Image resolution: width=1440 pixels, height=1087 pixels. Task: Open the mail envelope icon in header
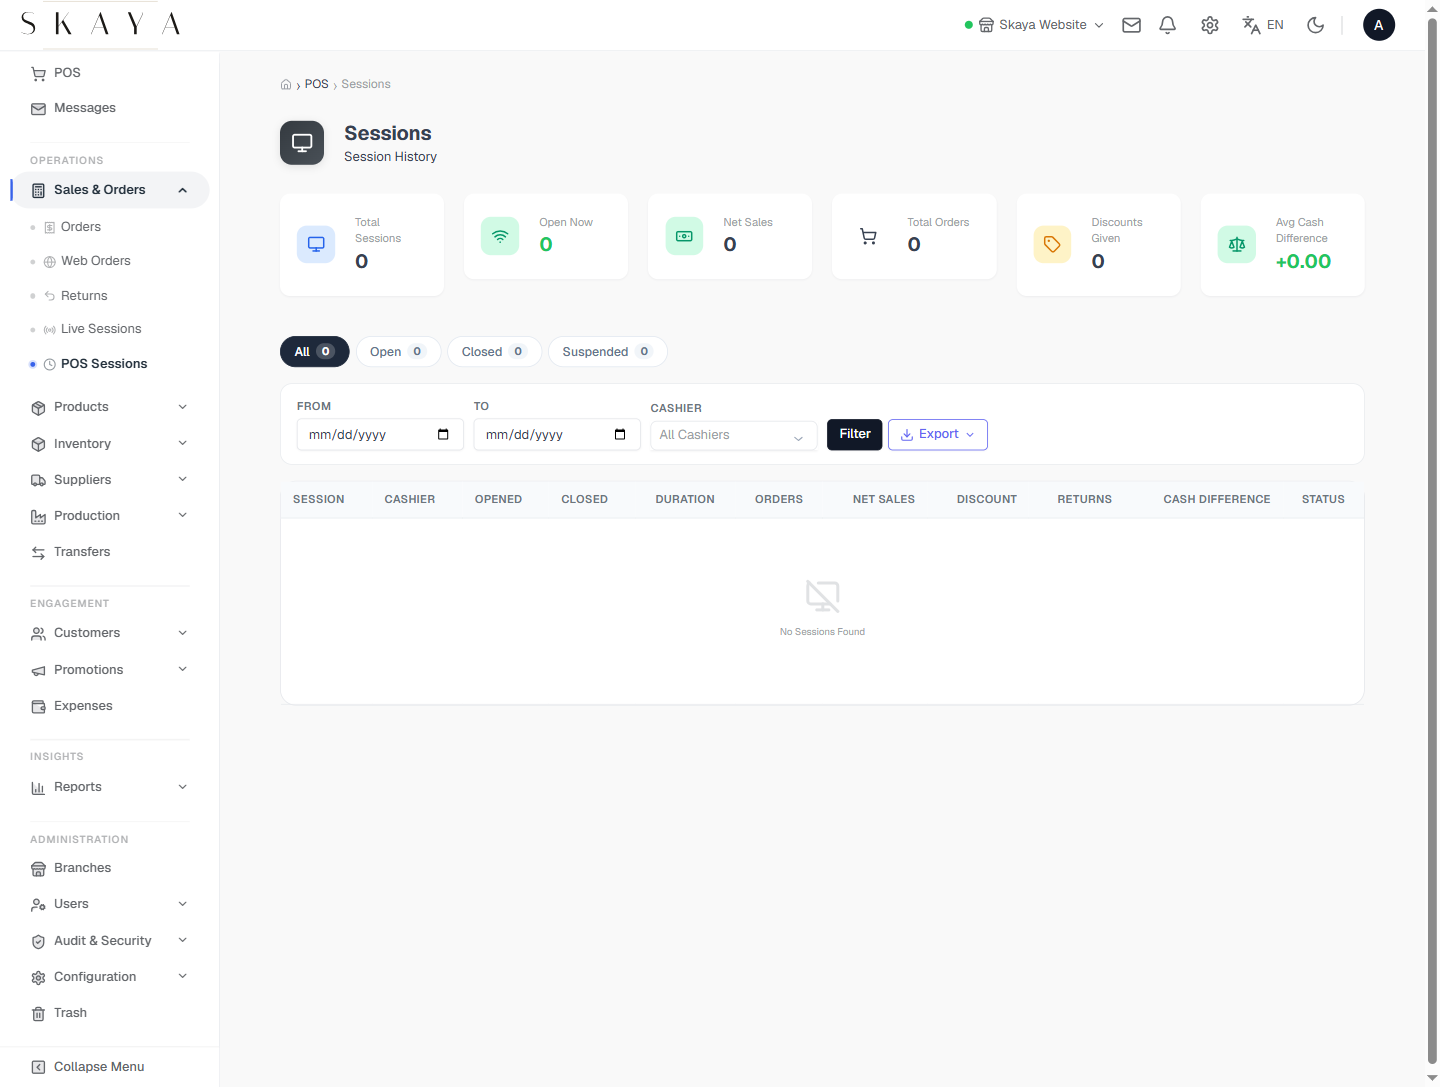pyautogui.click(x=1131, y=25)
